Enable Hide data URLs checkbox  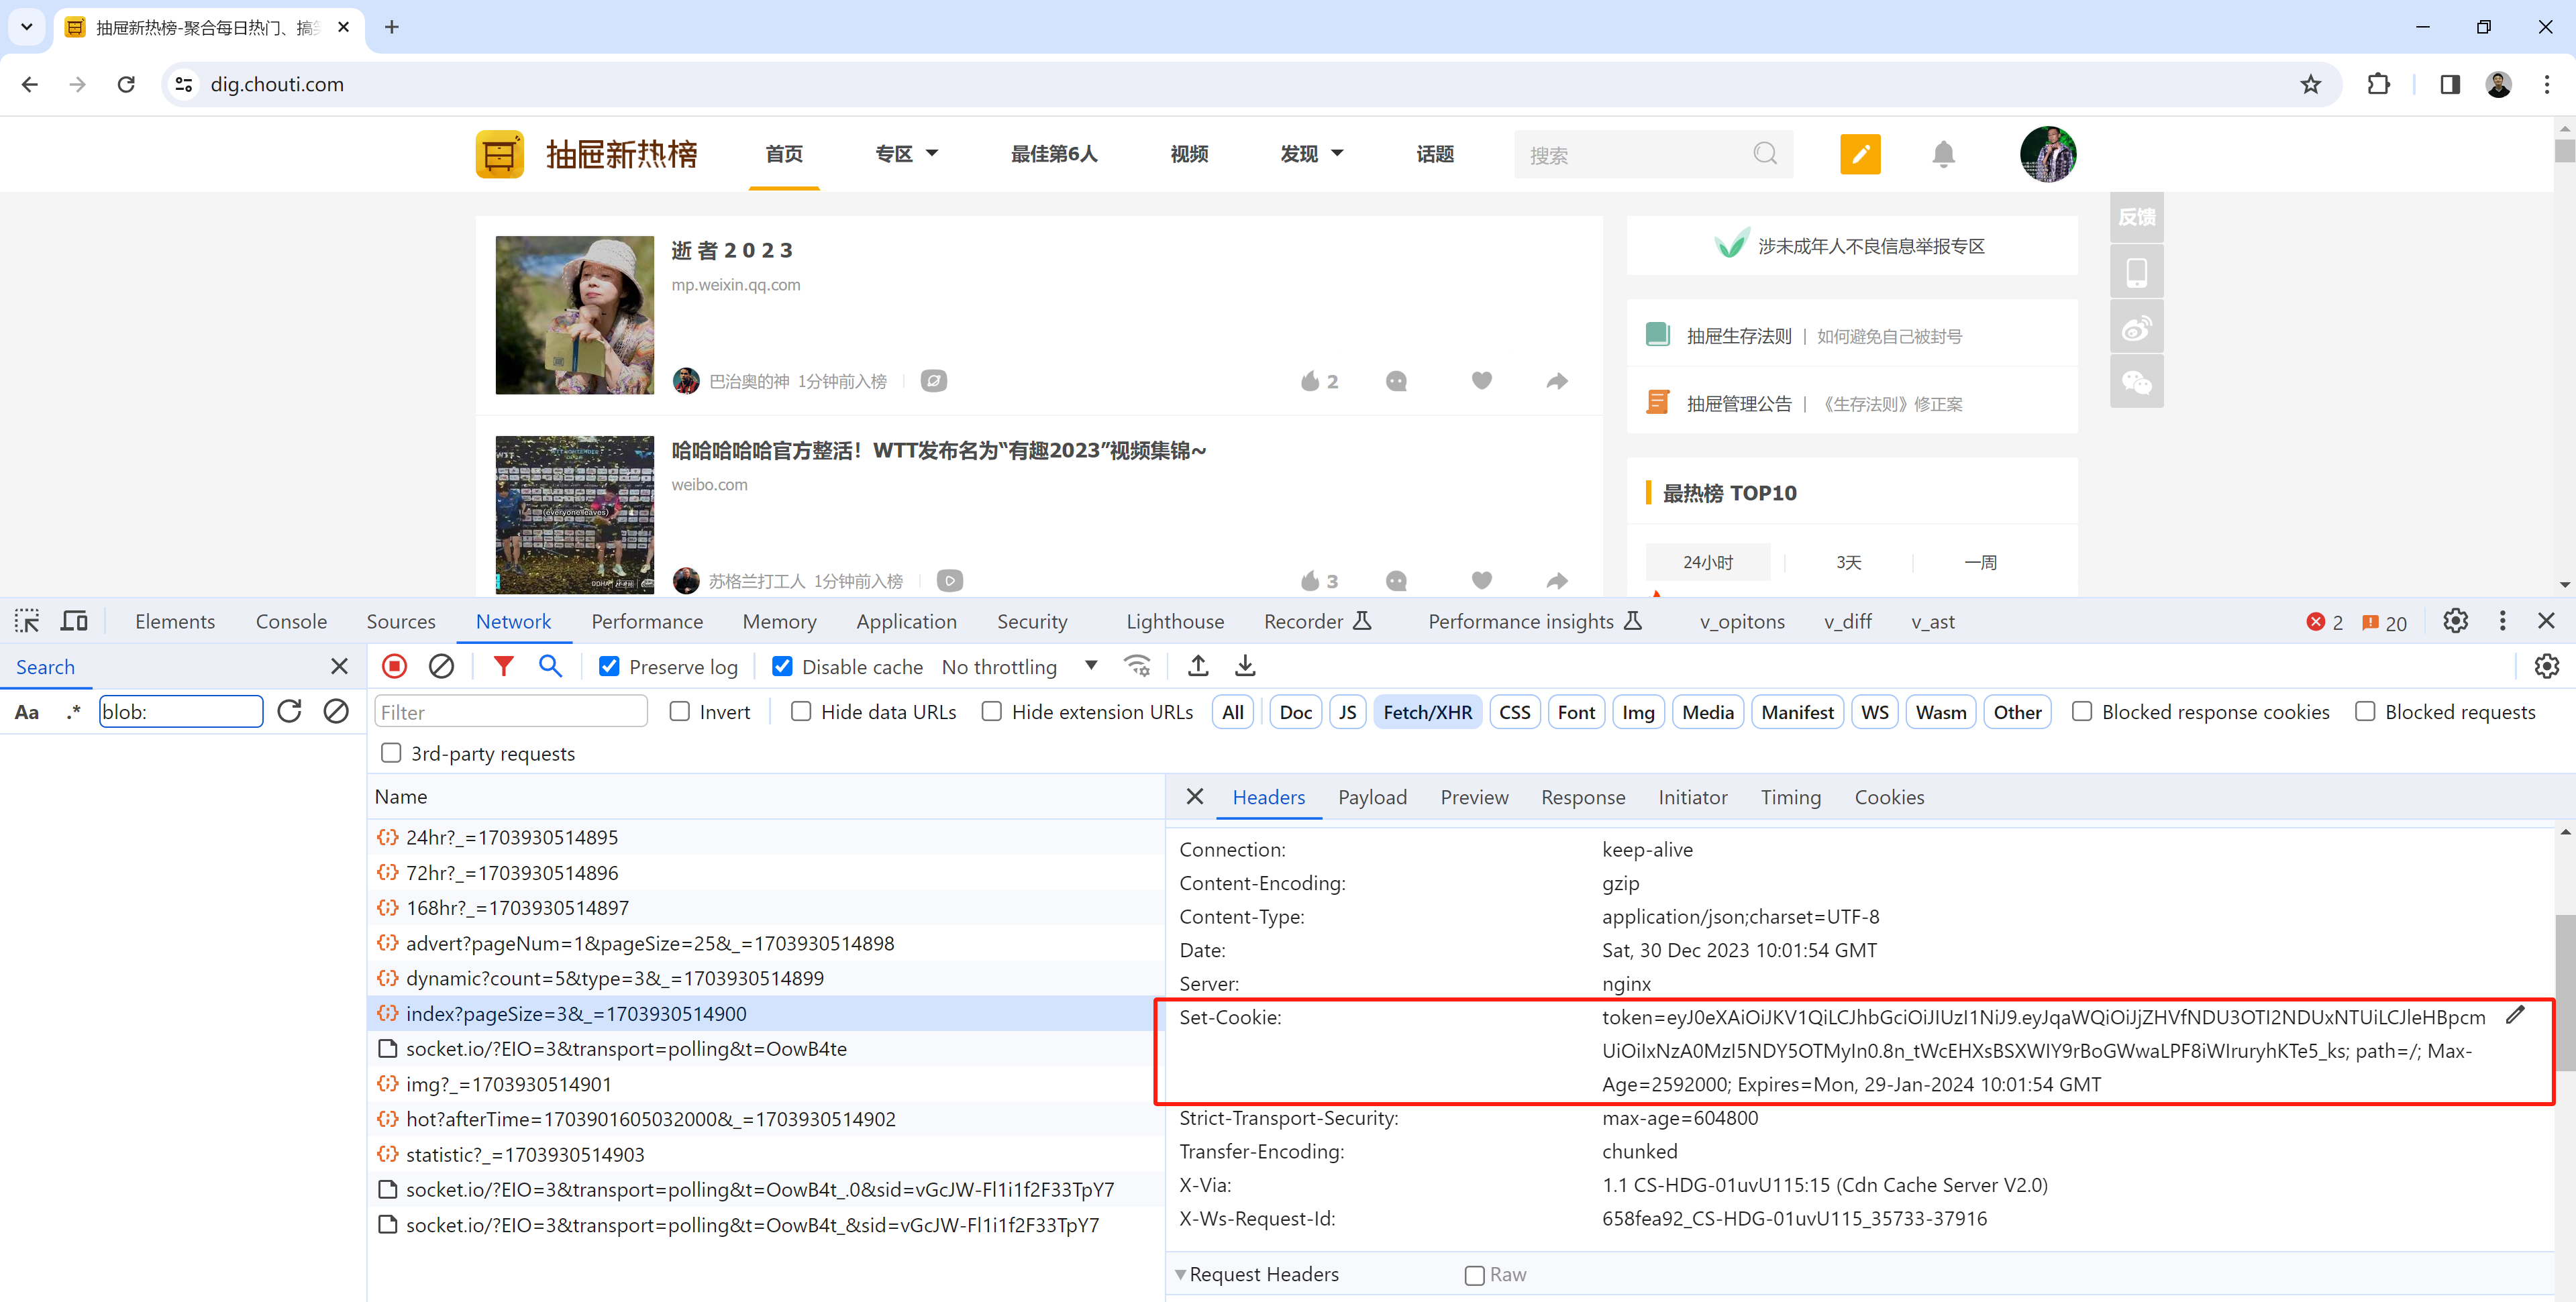pos(801,712)
